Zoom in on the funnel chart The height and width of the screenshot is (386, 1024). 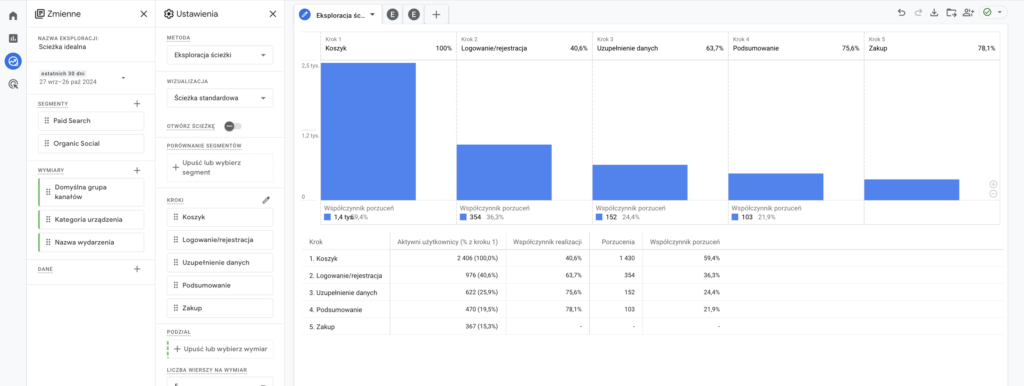click(993, 184)
